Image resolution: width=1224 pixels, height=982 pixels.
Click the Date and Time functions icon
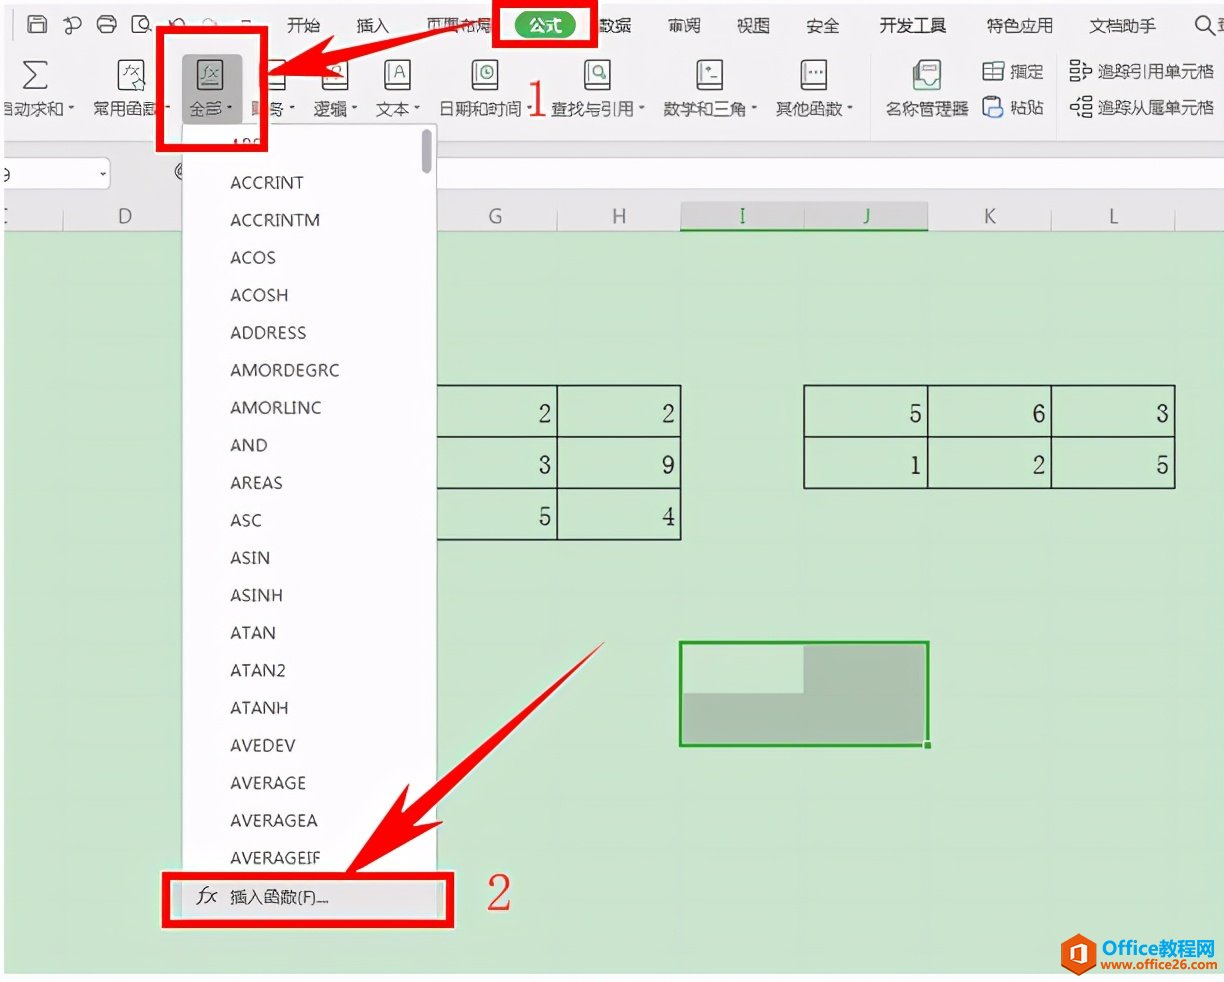point(484,75)
